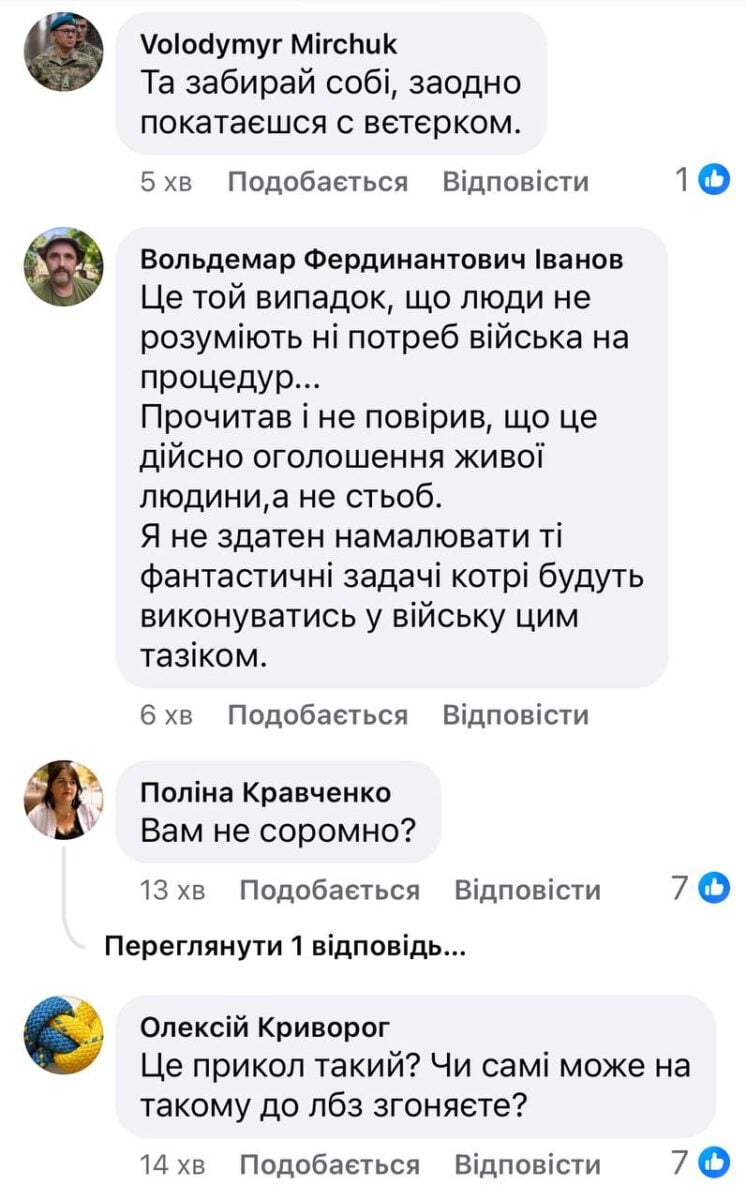
Task: Click like reaction icon on Mirchuk's comment
Action: click(x=714, y=180)
